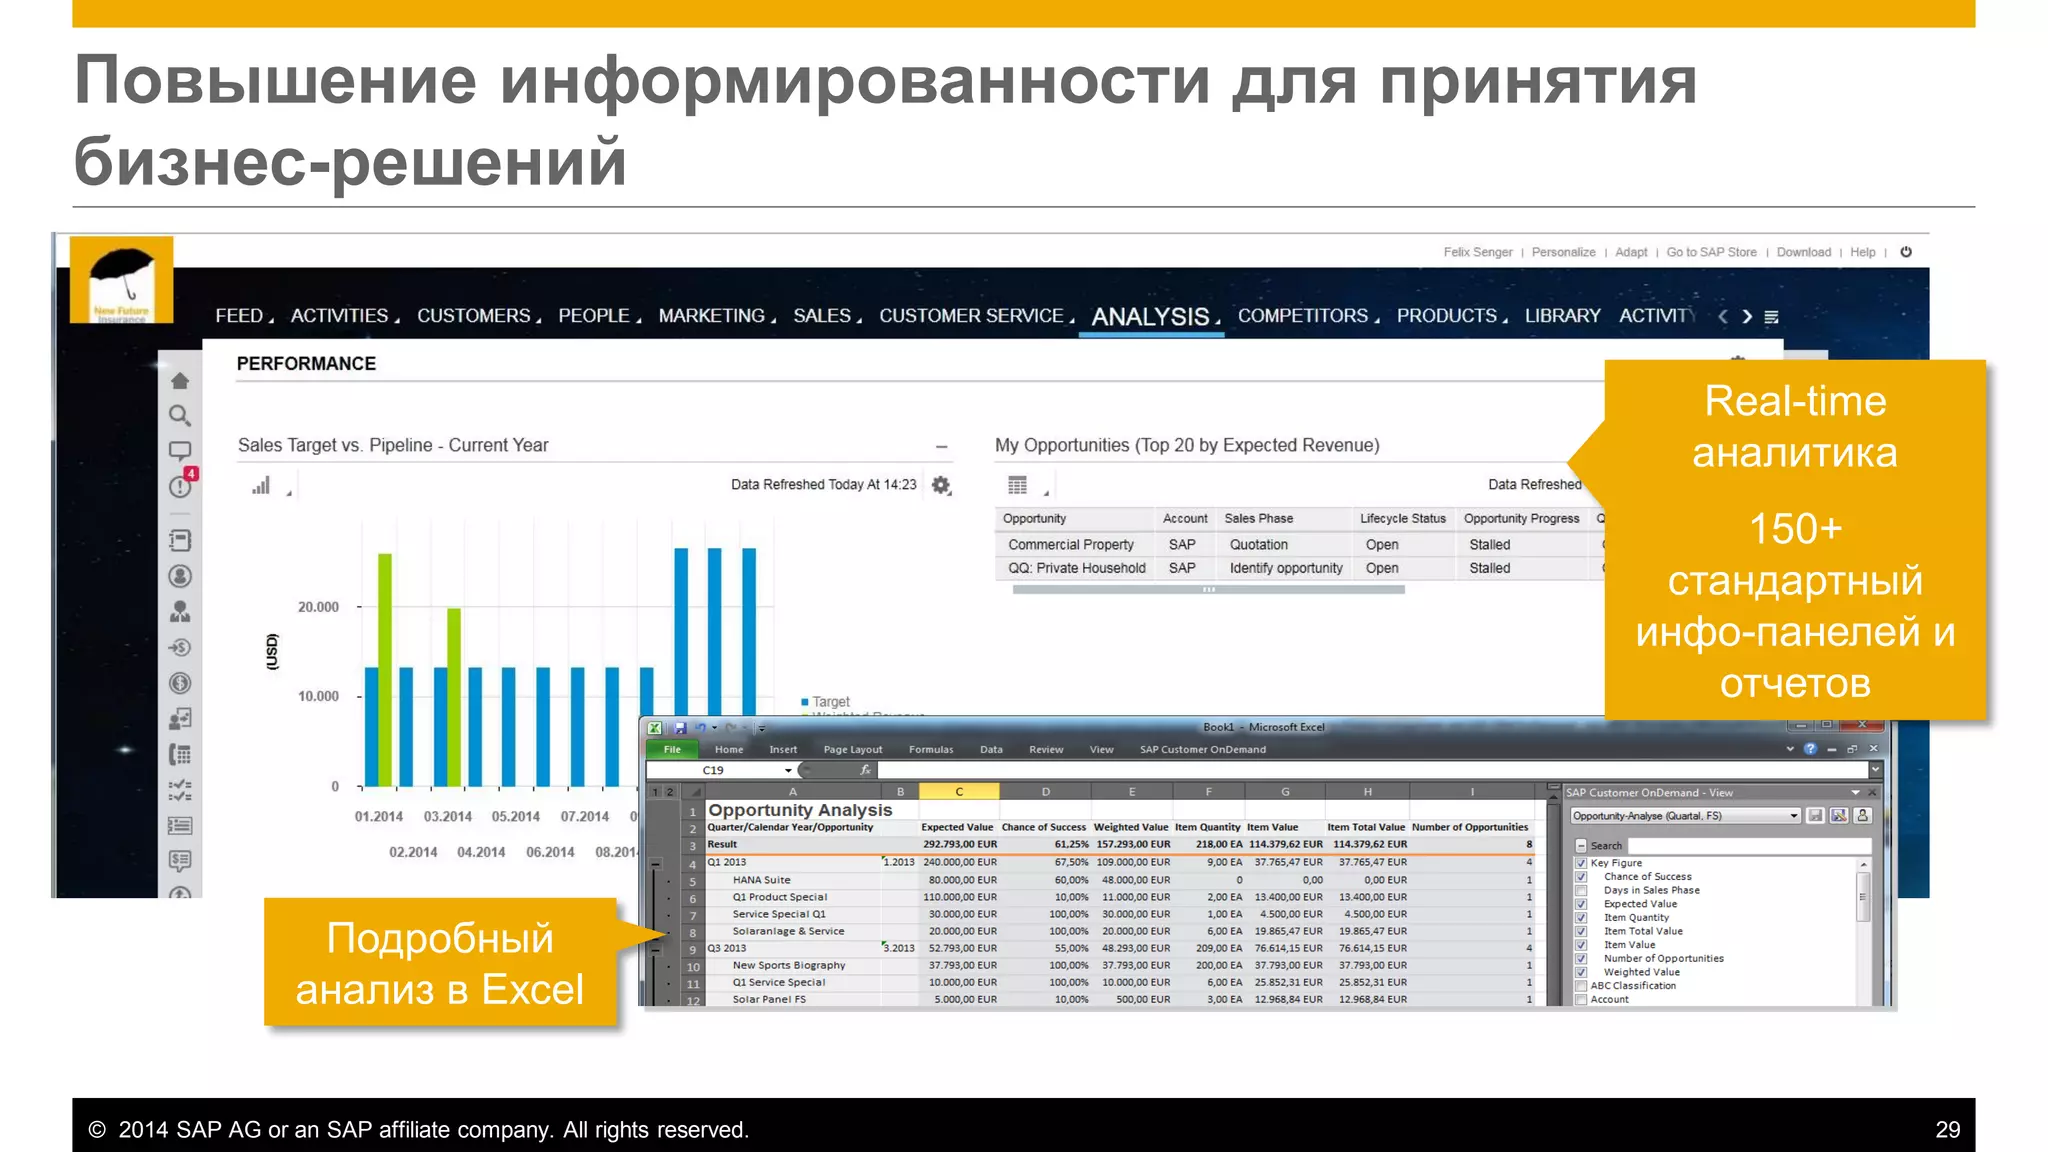Screen dimensions: 2048x1152
Task: Open the speech bubble feed icon in sidebar
Action: [180, 451]
